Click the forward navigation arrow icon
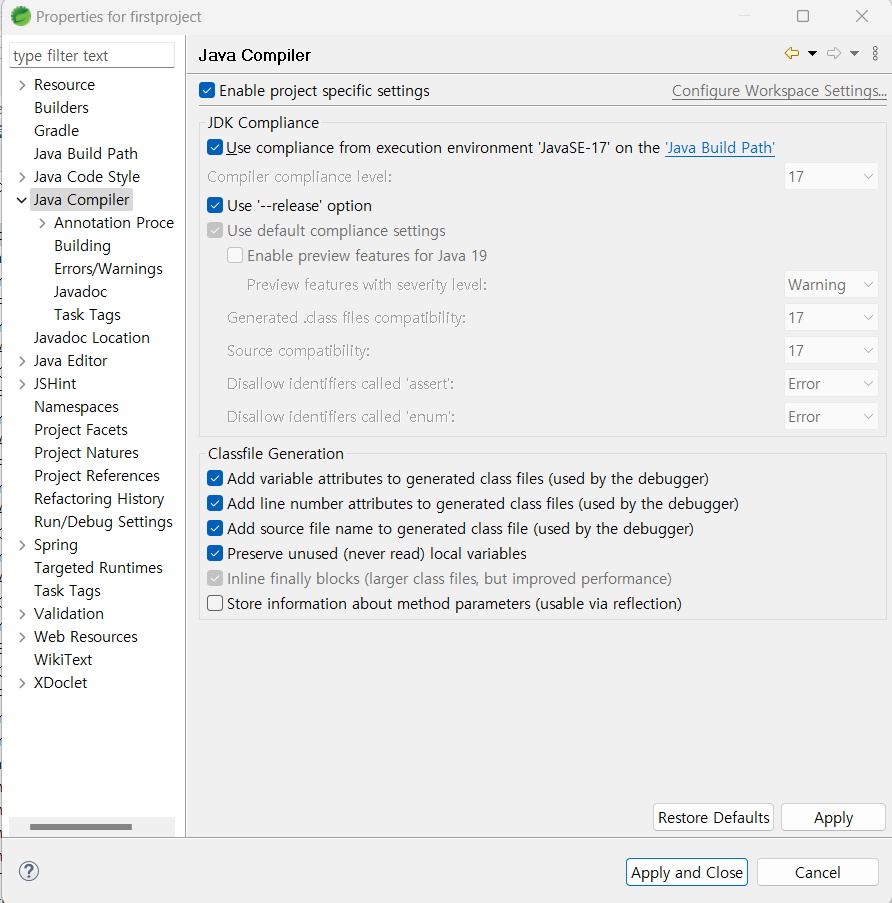892x903 pixels. (834, 54)
